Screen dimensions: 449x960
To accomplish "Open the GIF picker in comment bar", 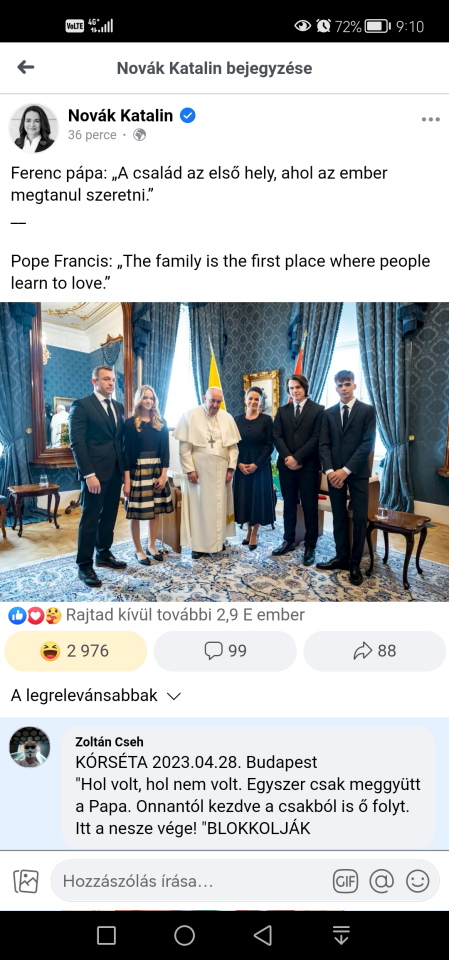I will click(345, 882).
